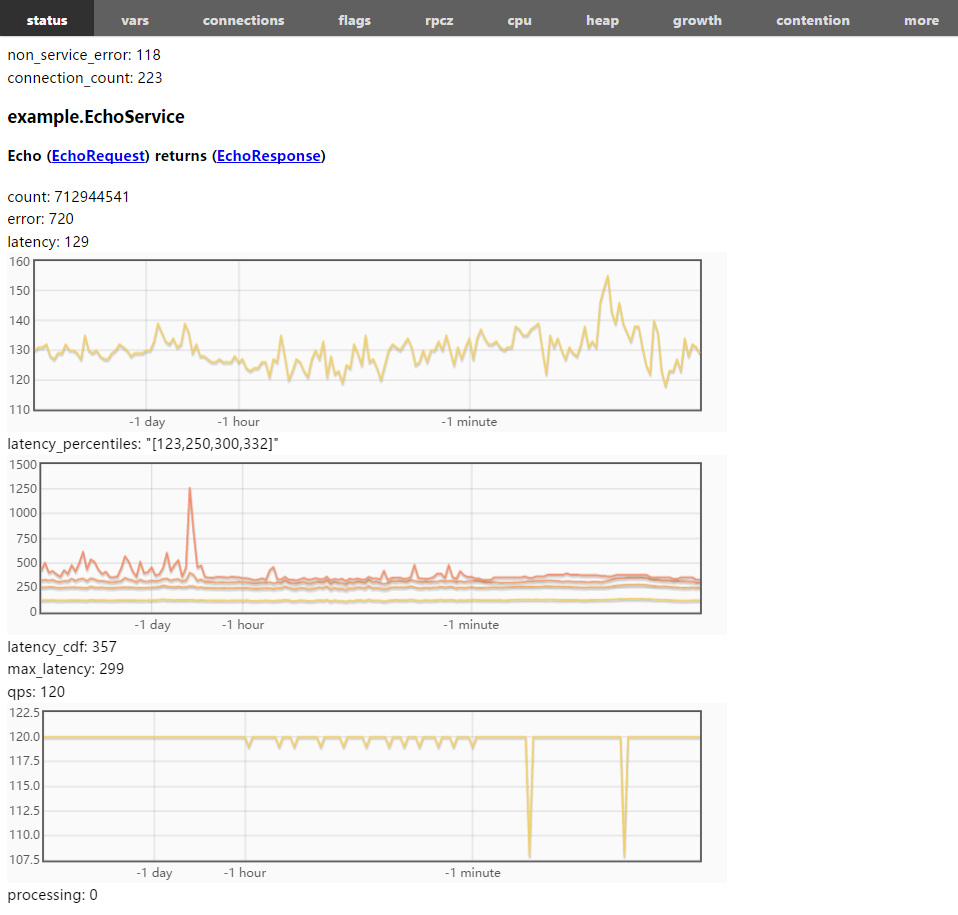Click the tall spike in latency_percentiles chart
The image size is (958, 915).
[x=189, y=490]
